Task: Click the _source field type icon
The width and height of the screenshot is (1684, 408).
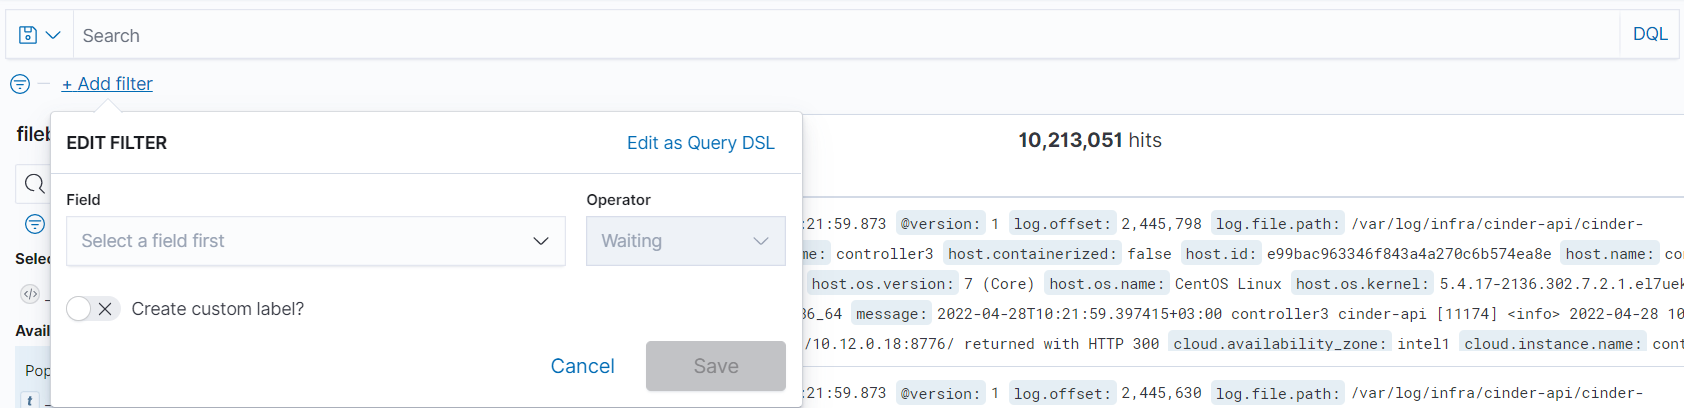Action: pyautogui.click(x=30, y=294)
